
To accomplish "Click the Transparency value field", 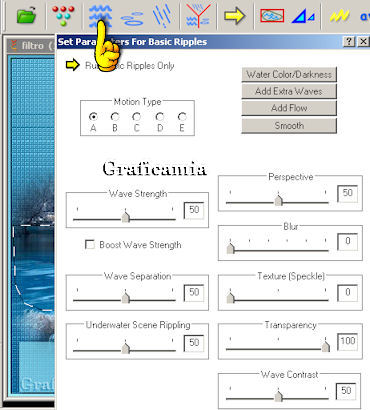I will pyautogui.click(x=347, y=341).
